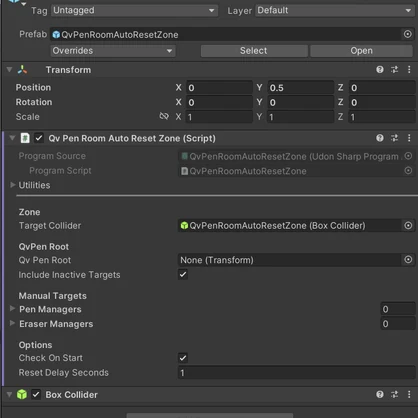Click Position Z input field
Image resolution: width=418 pixels, height=418 pixels.
click(382, 88)
